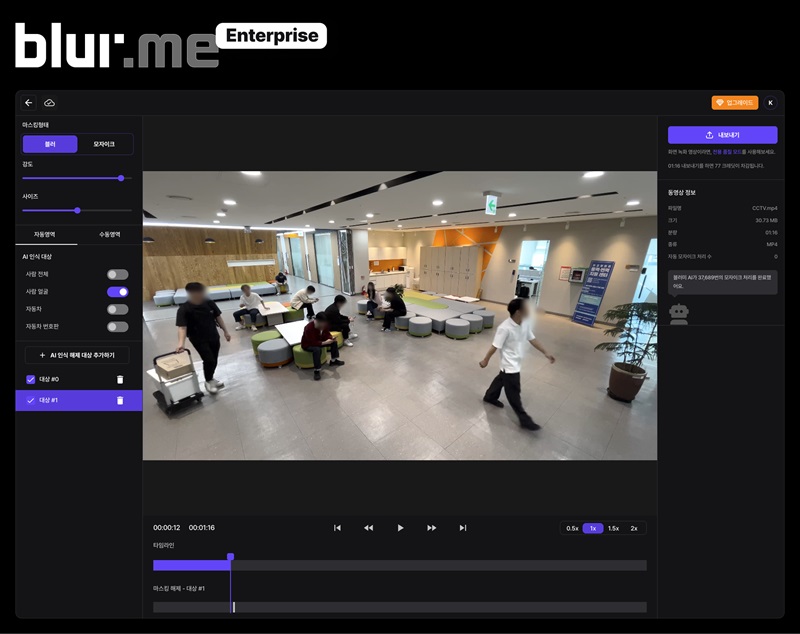This screenshot has height=634, width=800.
Task: Uncheck the 대상 #0 checkbox
Action: coord(30,380)
